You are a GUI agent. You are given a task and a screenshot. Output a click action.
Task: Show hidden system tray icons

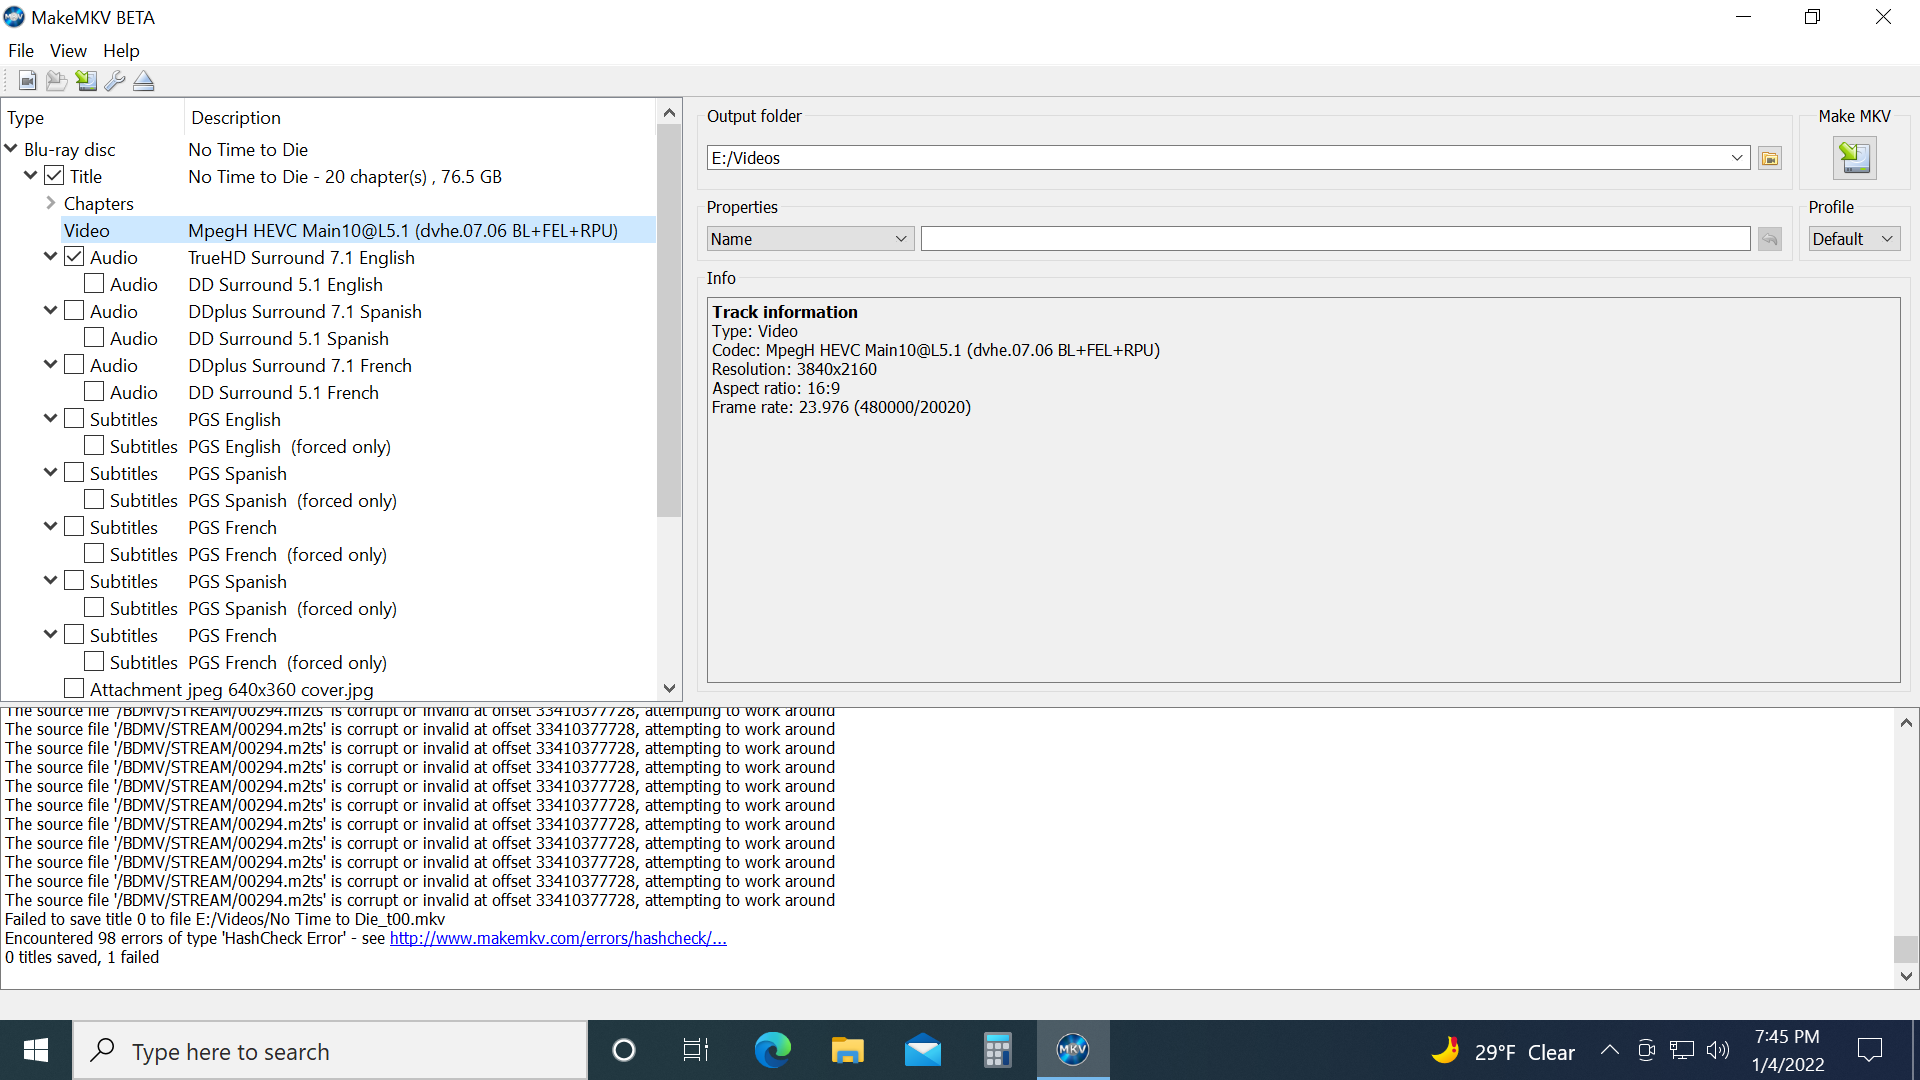pos(1609,1050)
